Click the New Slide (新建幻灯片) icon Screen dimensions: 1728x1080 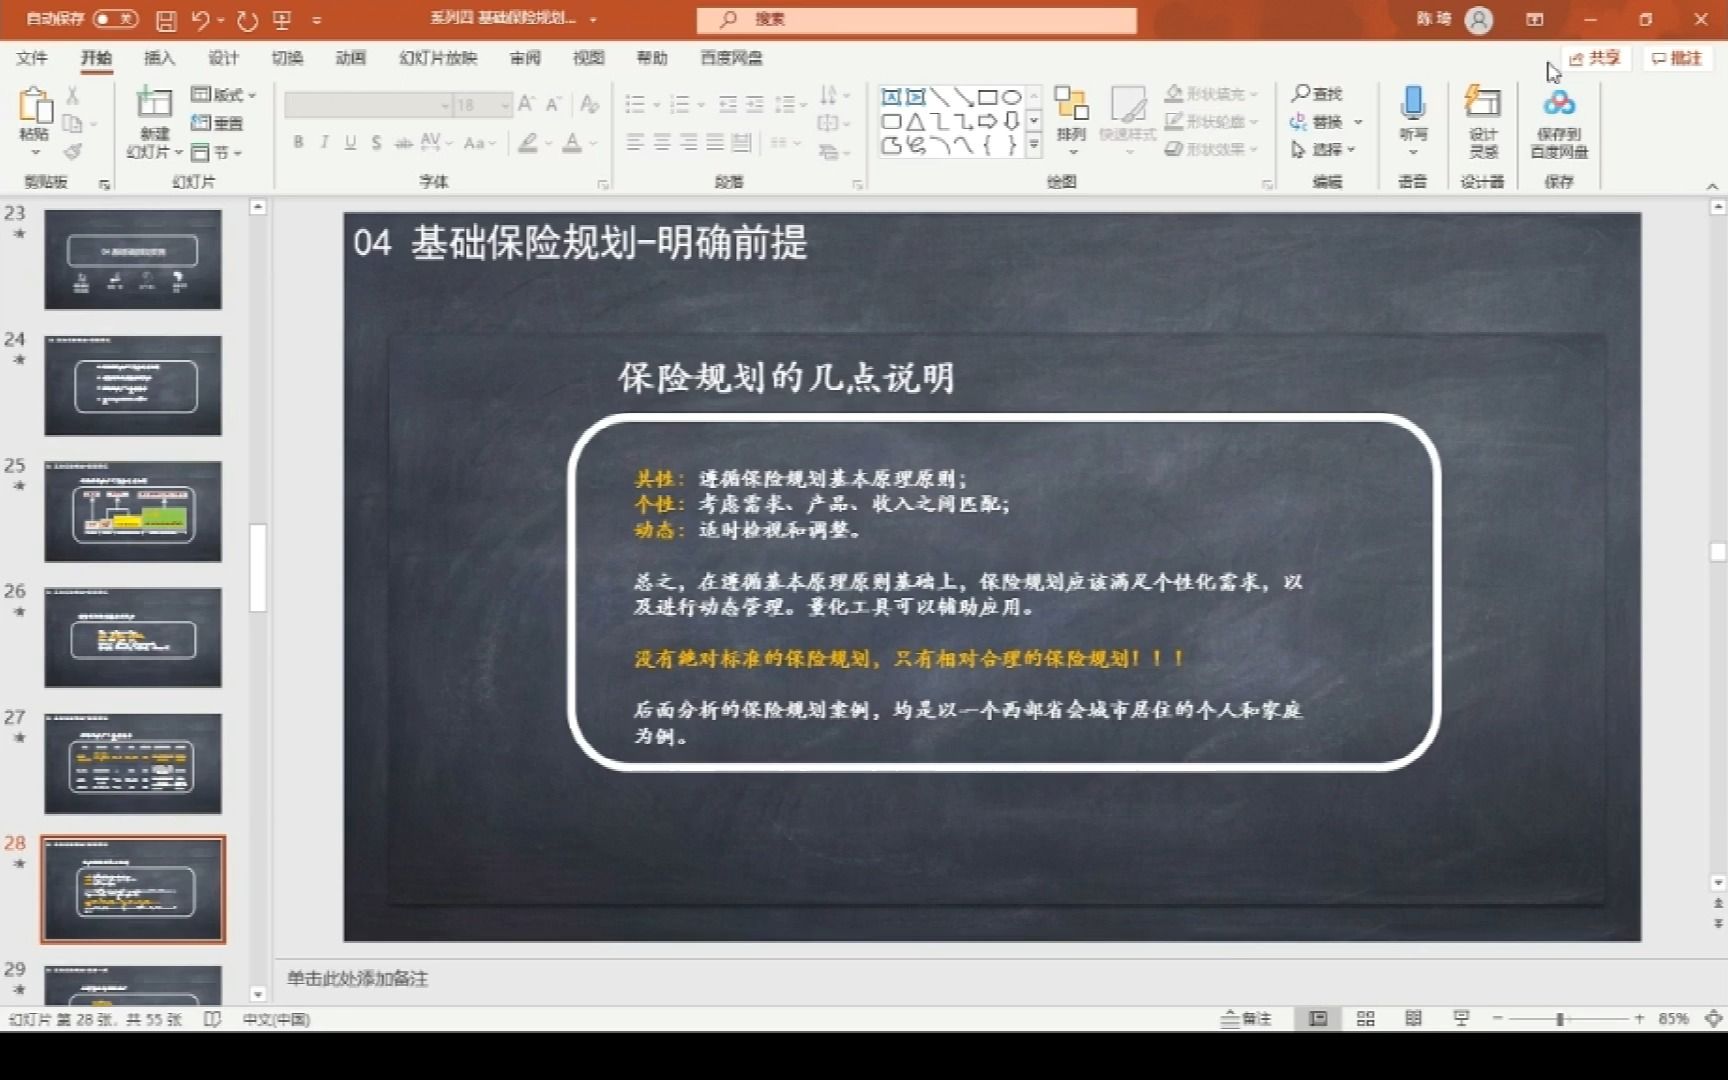pyautogui.click(x=154, y=102)
